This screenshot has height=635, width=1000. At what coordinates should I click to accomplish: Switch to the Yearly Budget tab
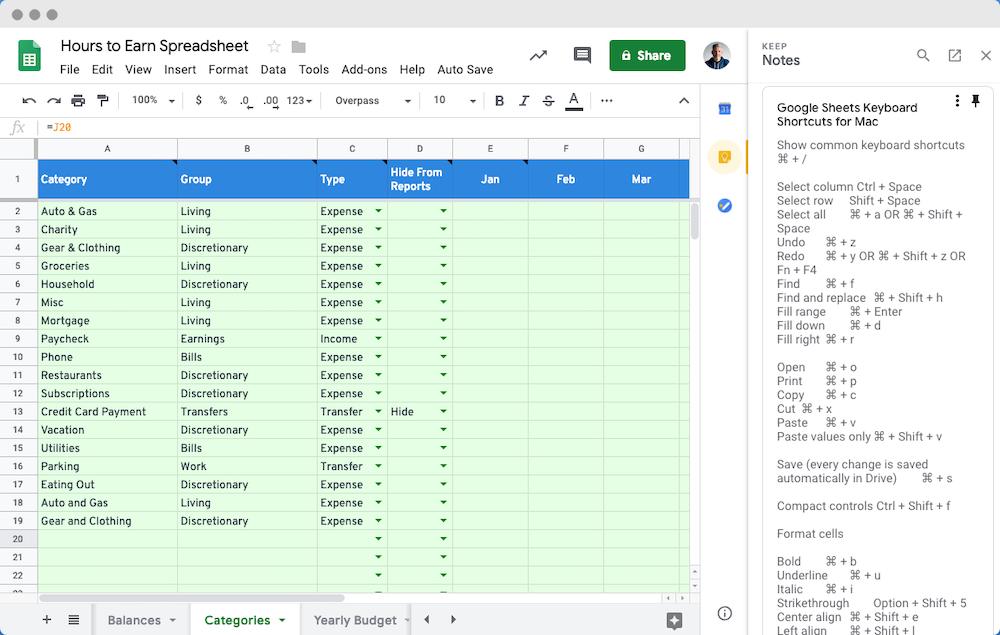pos(355,620)
